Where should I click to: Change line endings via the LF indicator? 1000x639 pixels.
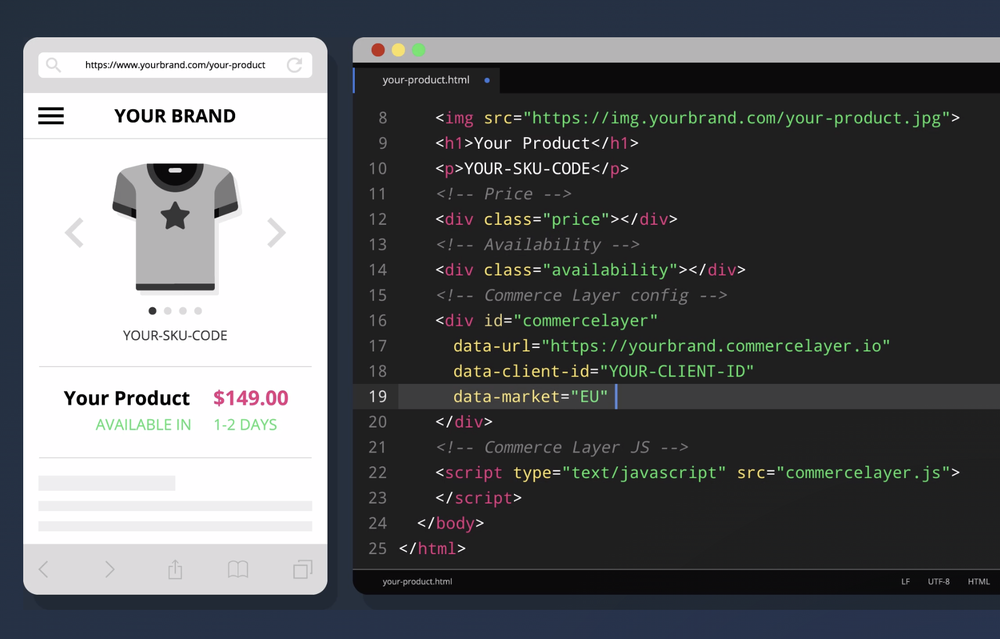point(905,581)
